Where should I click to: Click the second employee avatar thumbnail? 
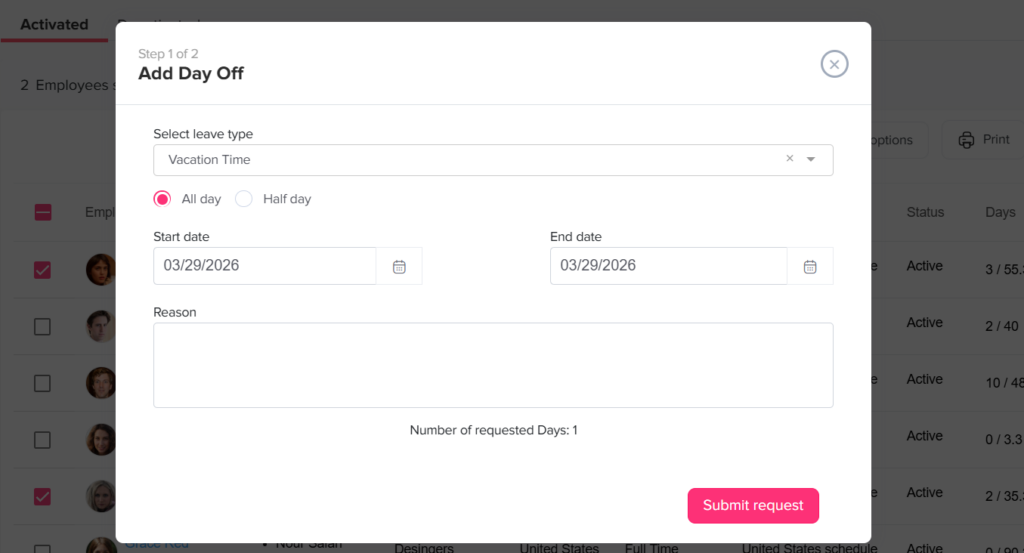(100, 327)
